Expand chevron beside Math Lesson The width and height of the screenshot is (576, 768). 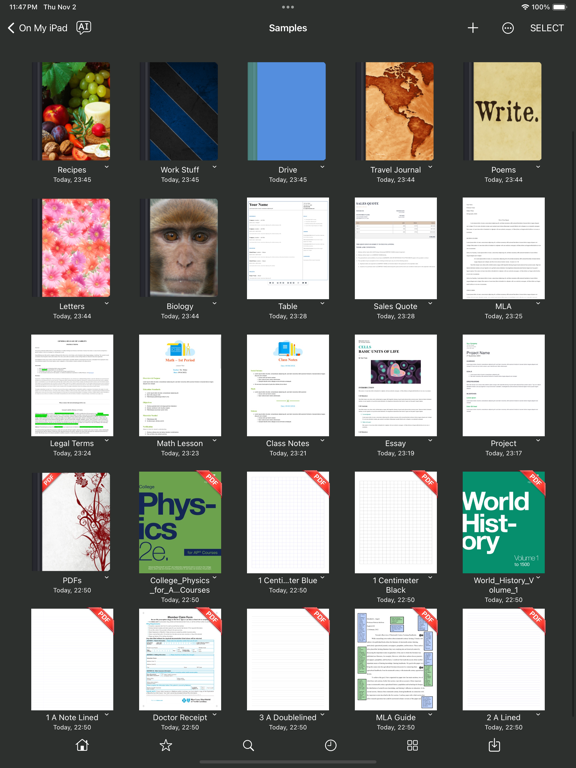point(215,440)
